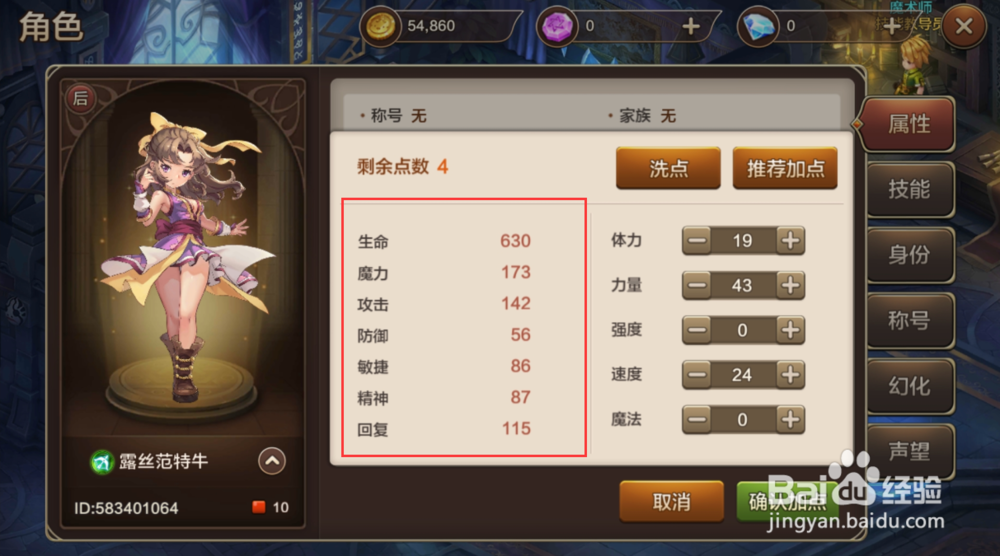The image size is (1000, 556).
Task: Increase 体力 with the plus button
Action: click(790, 241)
